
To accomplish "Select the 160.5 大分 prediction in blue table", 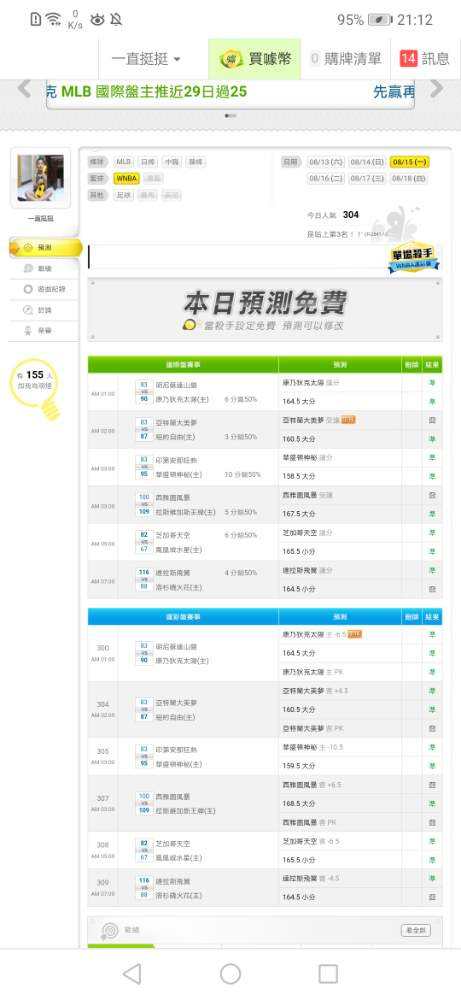I will point(299,710).
